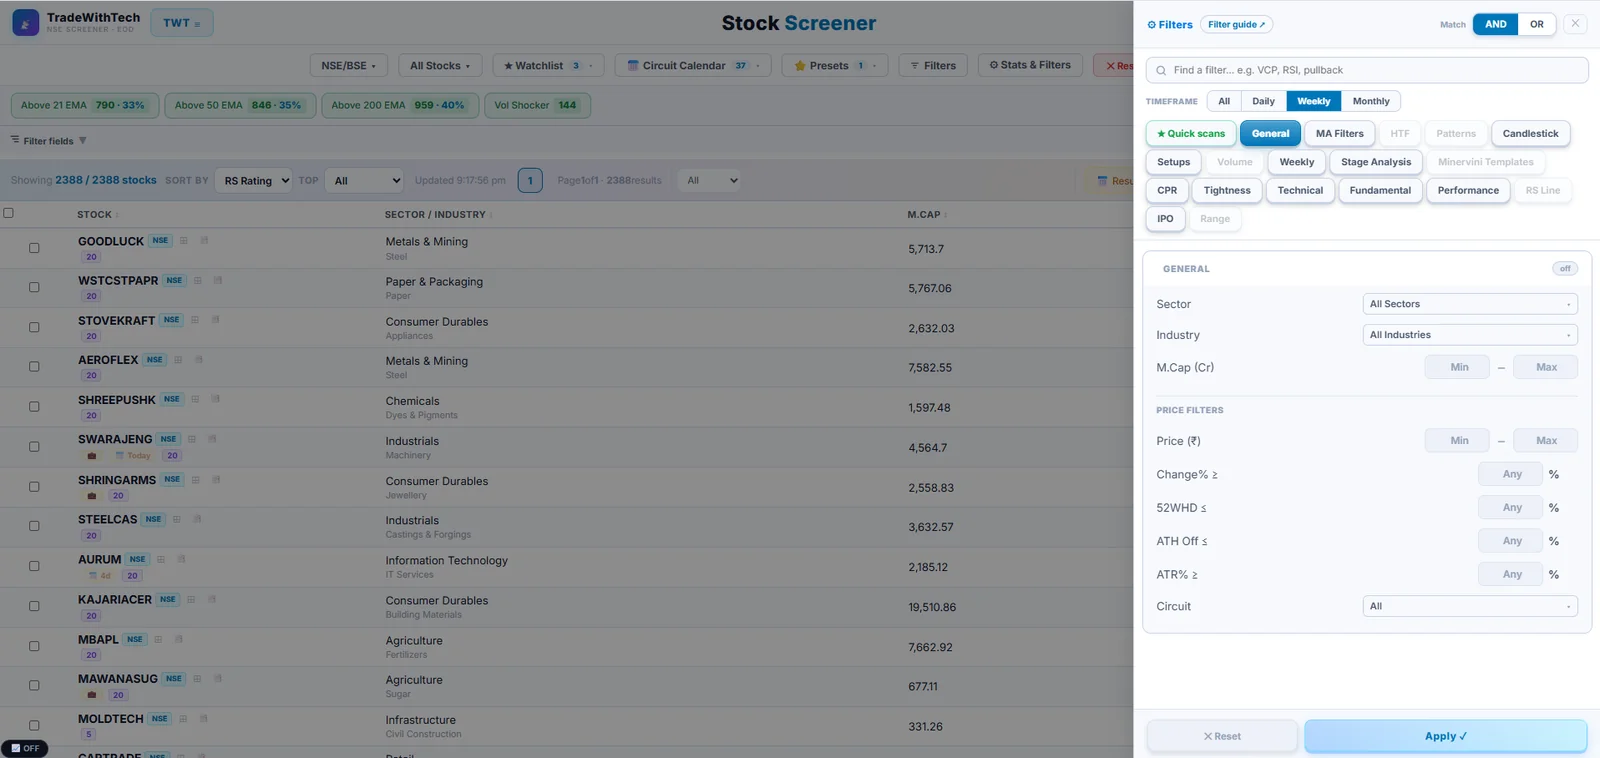Screen dimensions: 1600x758
Task: Click the grid icon next to STEELCAS
Action: 177,519
